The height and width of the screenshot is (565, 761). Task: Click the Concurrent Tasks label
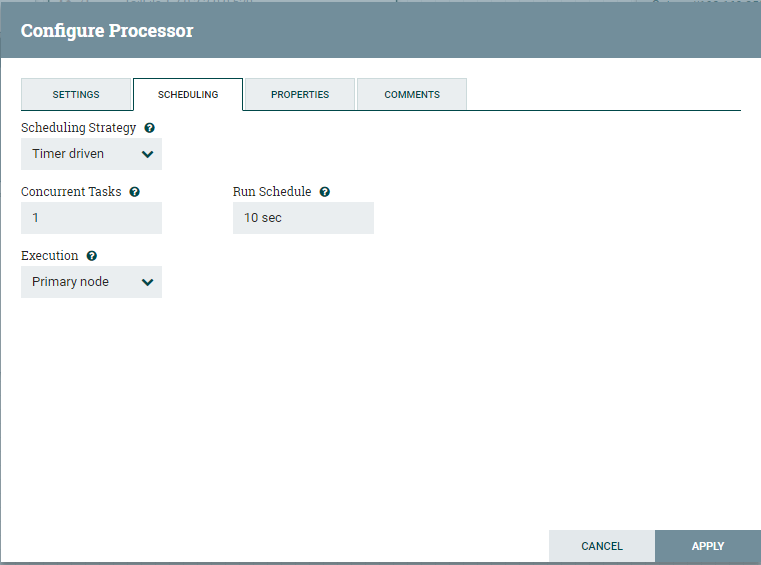71,192
